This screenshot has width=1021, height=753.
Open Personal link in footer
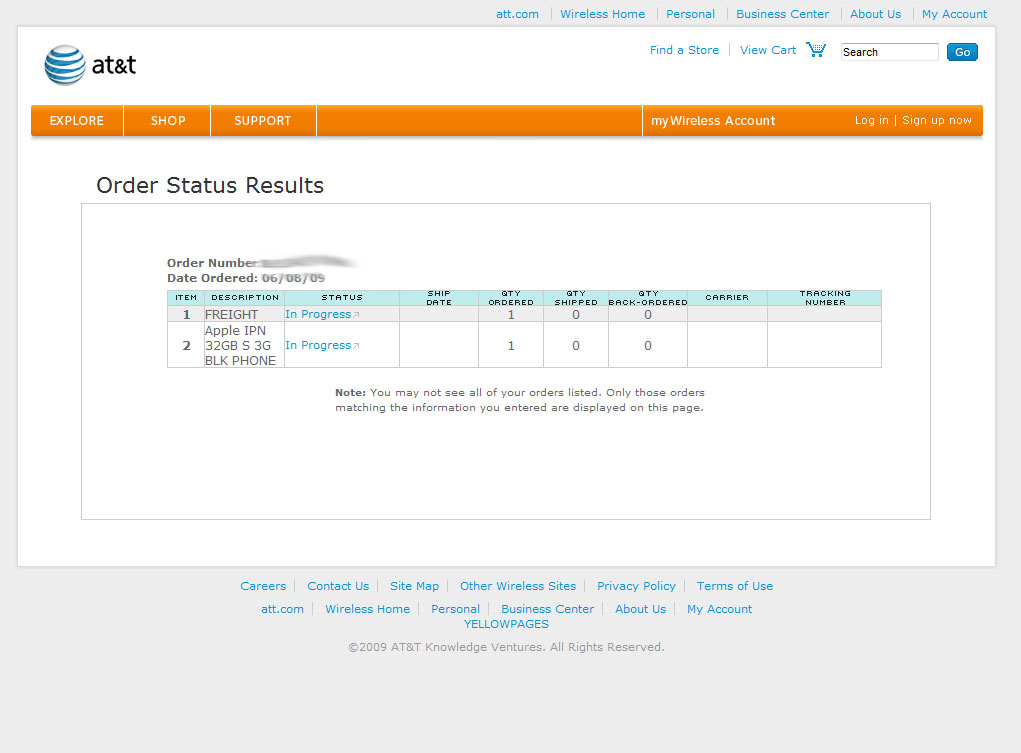pos(455,609)
